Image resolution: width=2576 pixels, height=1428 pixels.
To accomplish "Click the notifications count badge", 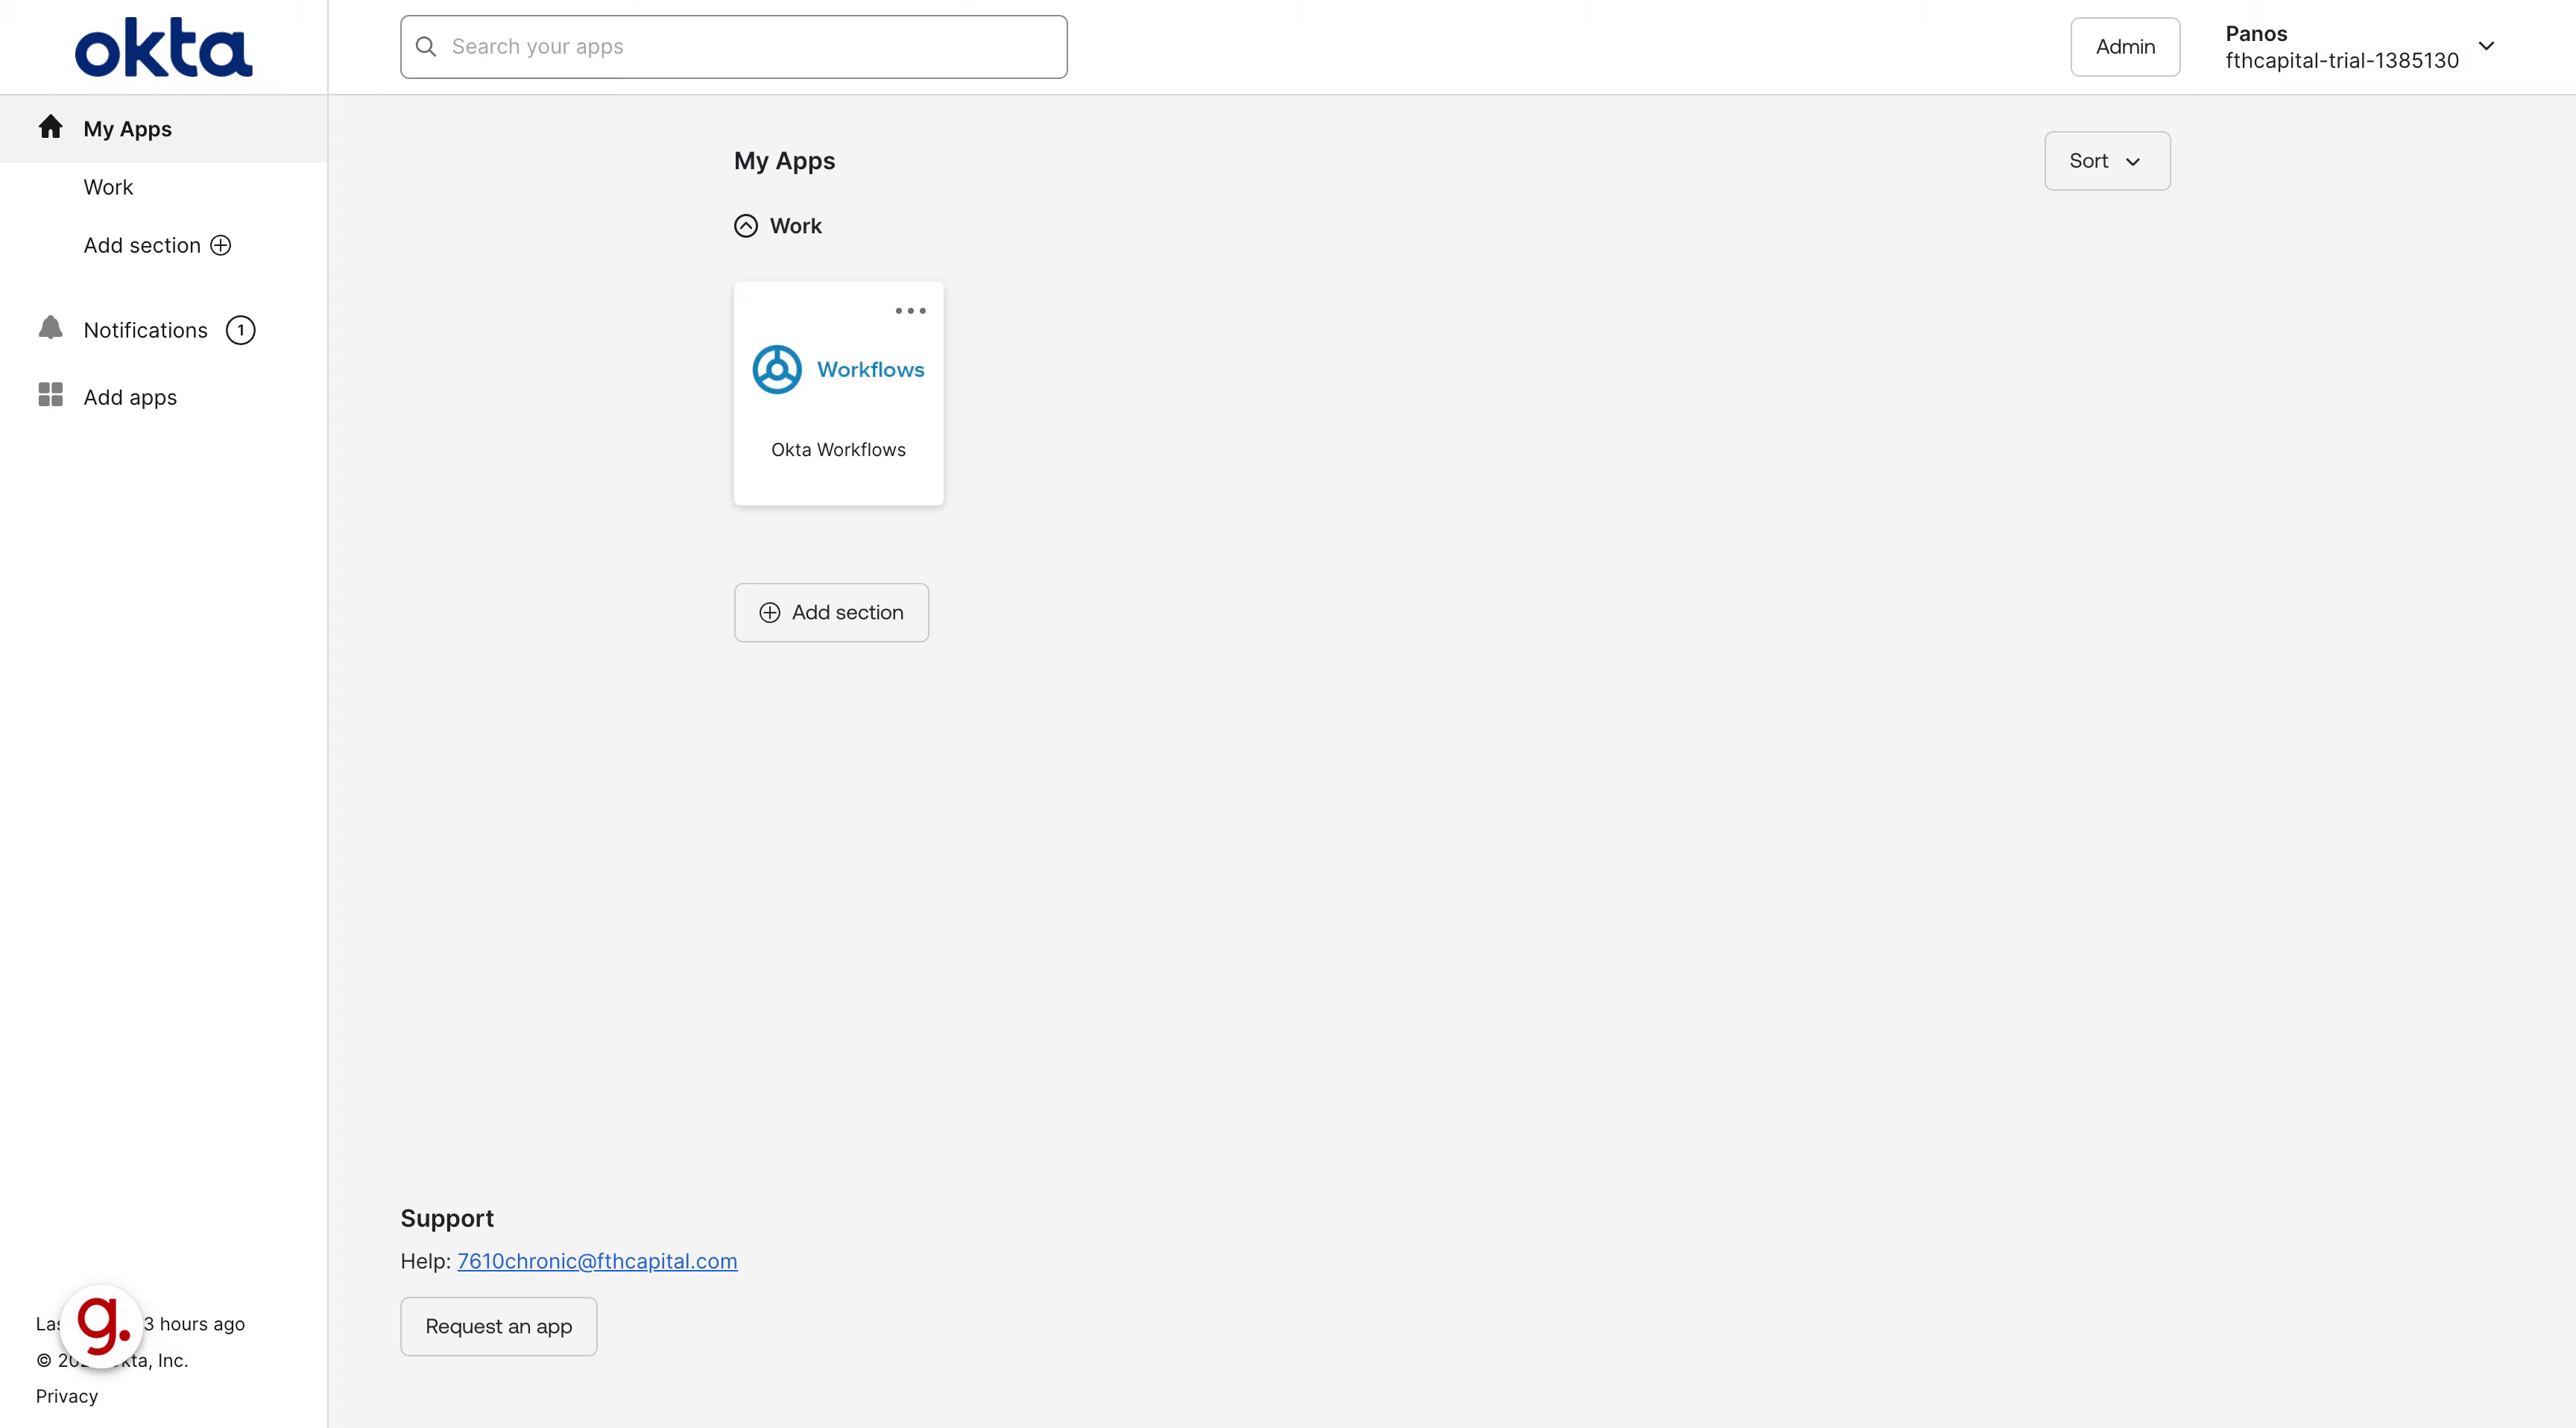I will (240, 330).
